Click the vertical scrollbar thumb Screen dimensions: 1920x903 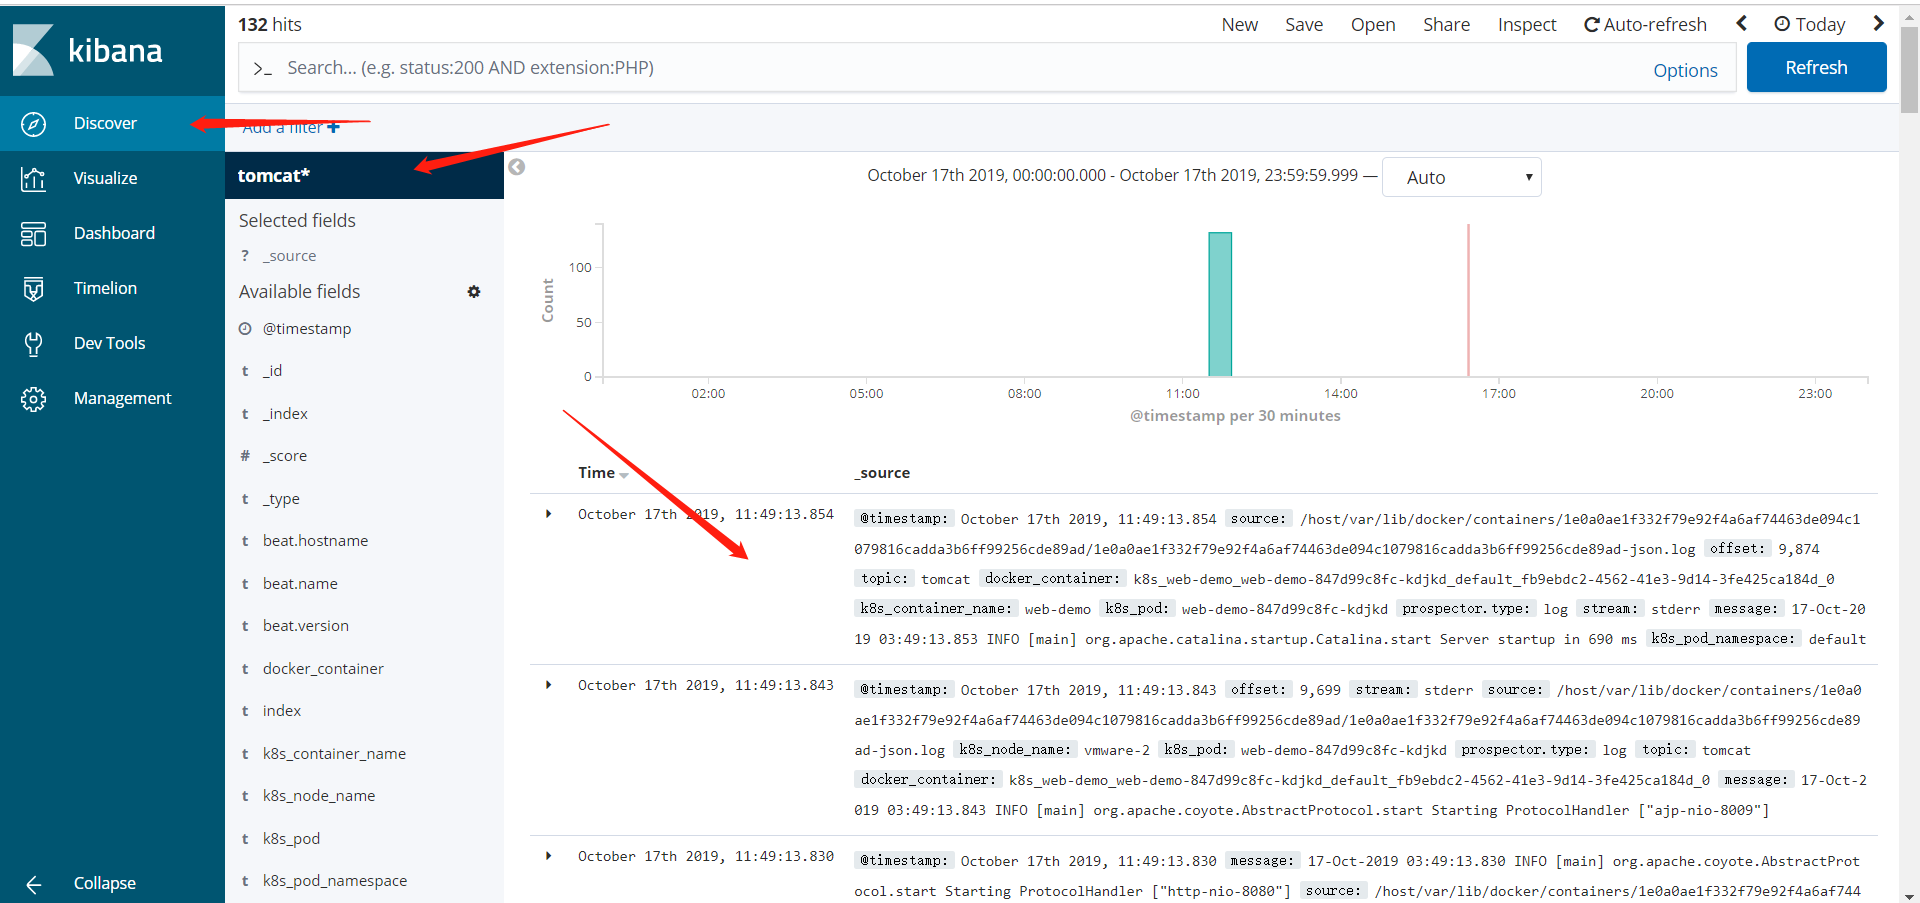[1909, 70]
